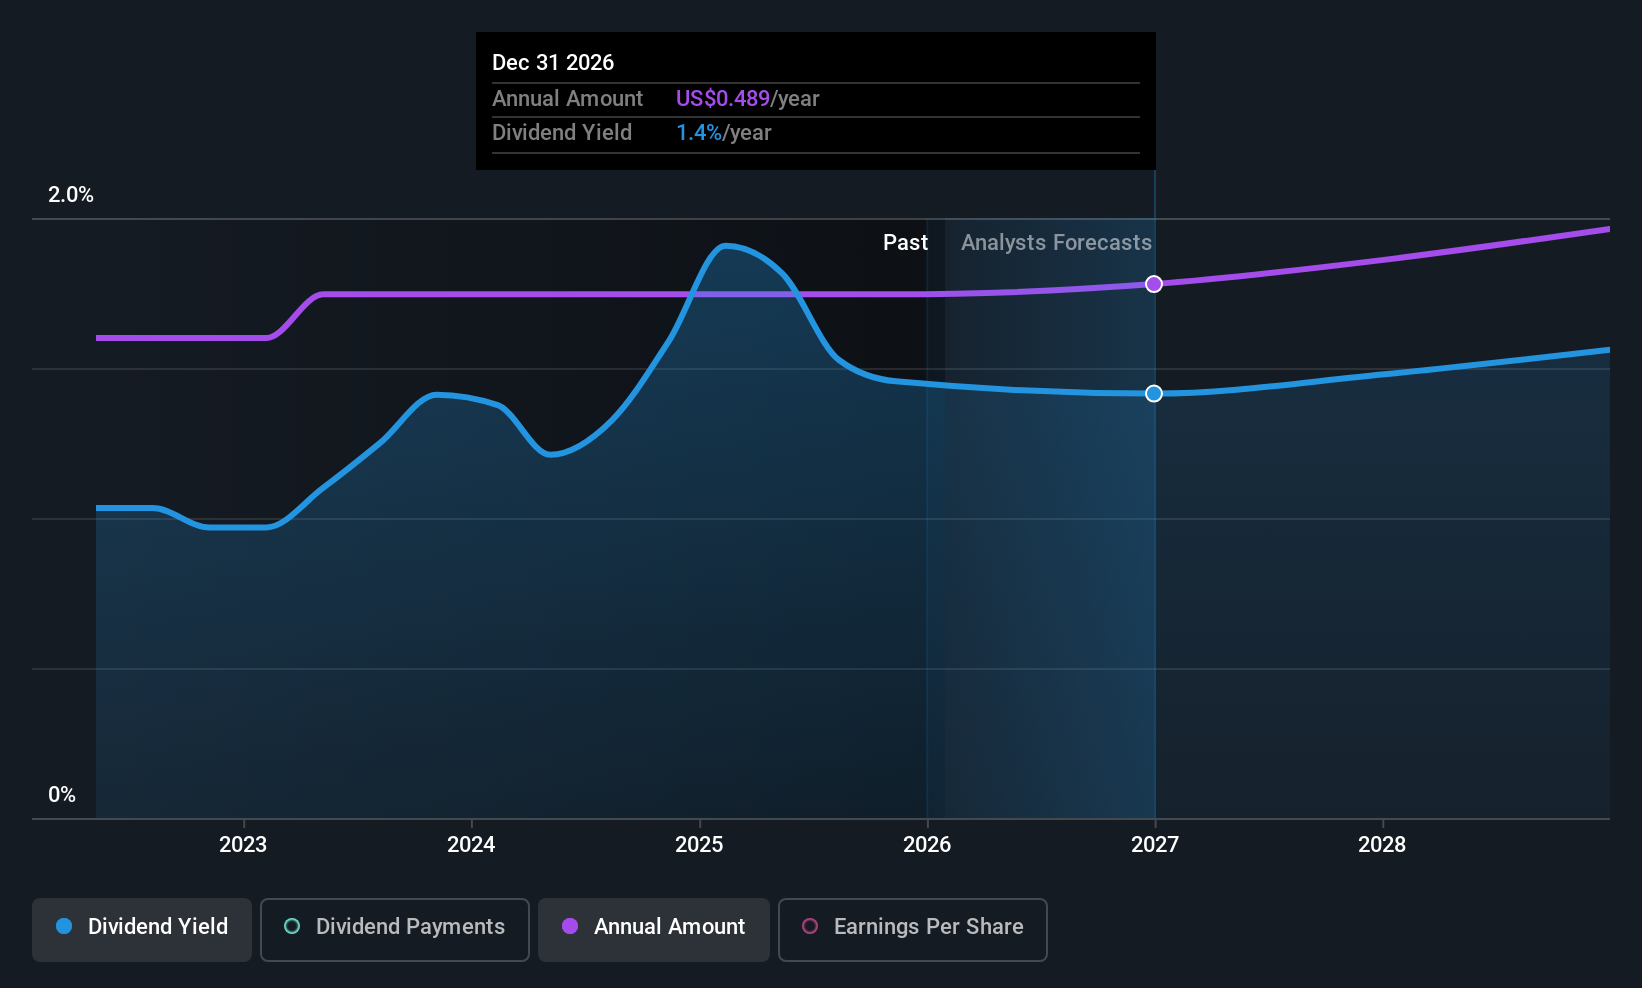Select the blue yield data point at 2027
Screen dimensions: 1642x988
pyautogui.click(x=1154, y=393)
